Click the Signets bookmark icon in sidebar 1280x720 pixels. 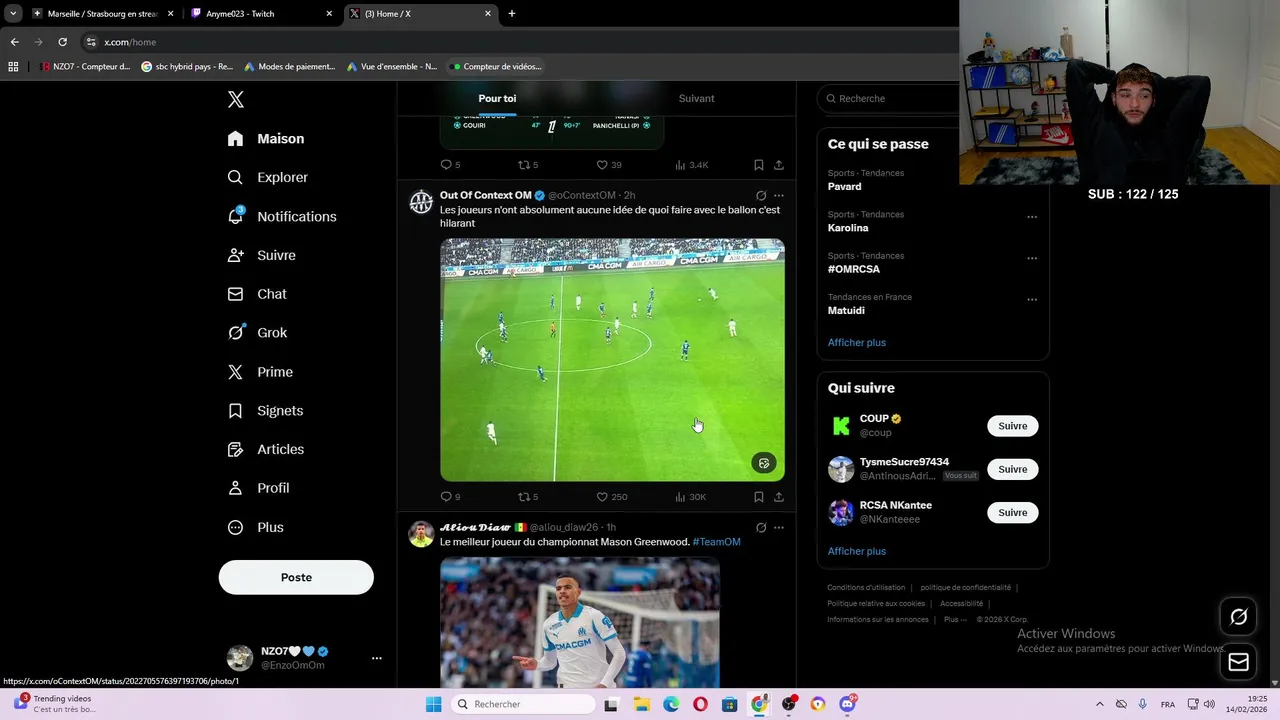coord(235,411)
